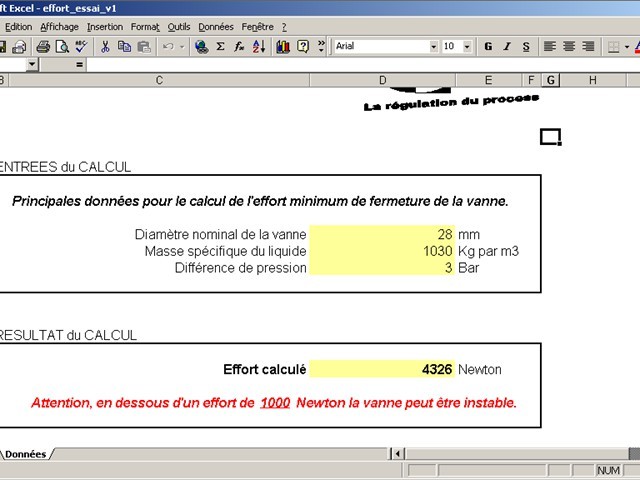Open the ? help menu
640x480 pixels.
[x=284, y=27]
